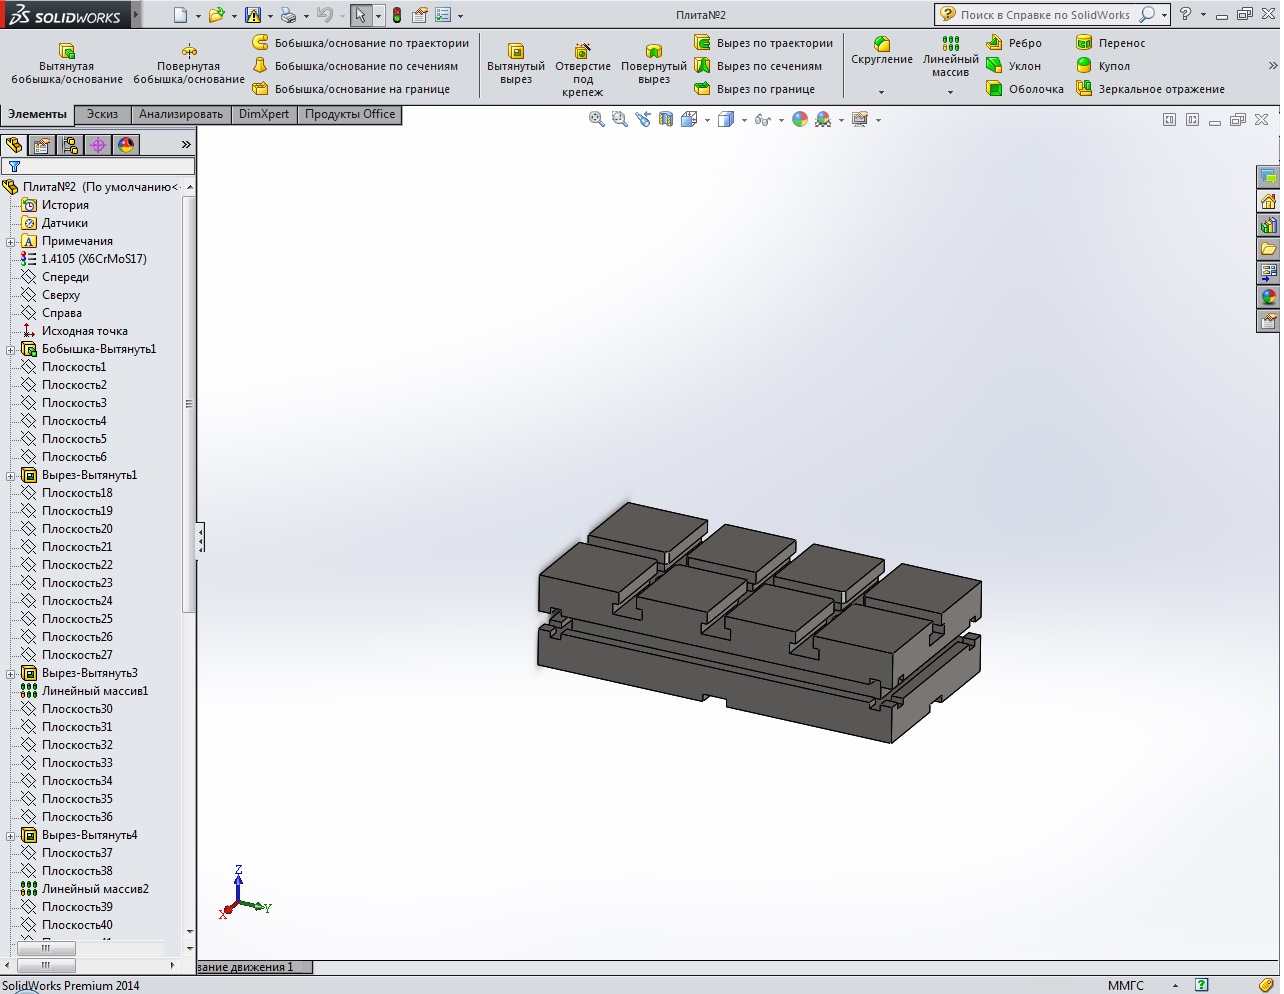Open the View Orientation dropdown arrow
This screenshot has width=1284, height=994.
pyautogui.click(x=707, y=120)
